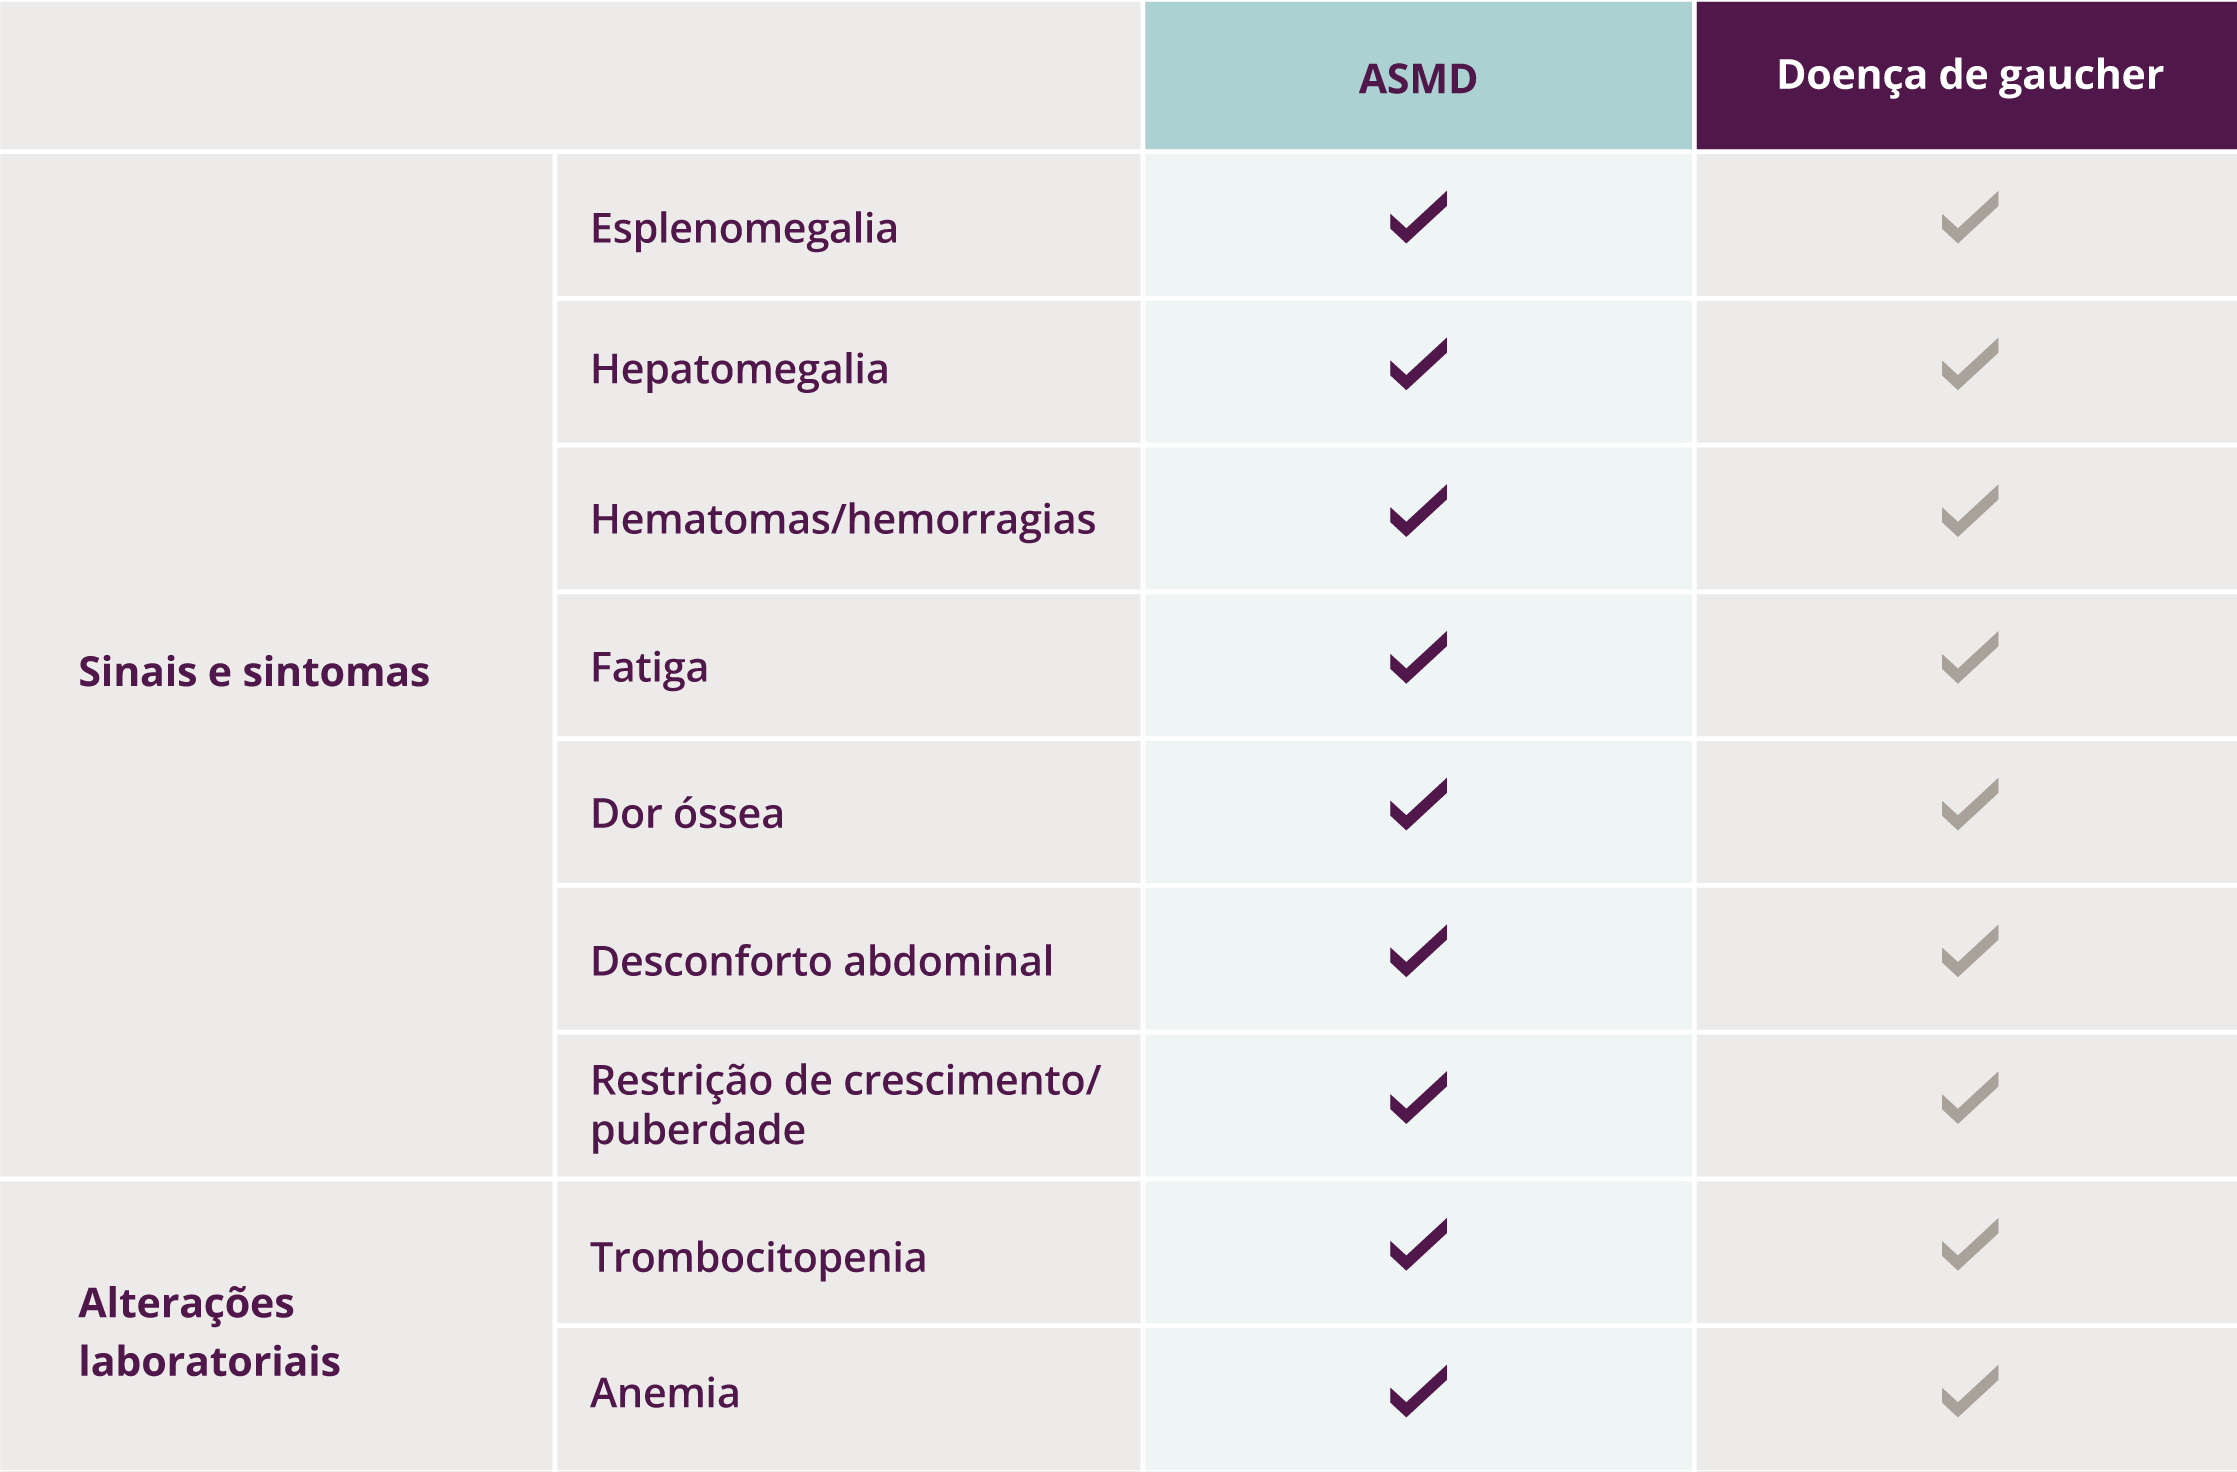
Task: Click the ASMD checkmark for Hematomas/hemorragias
Action: [x=1418, y=511]
